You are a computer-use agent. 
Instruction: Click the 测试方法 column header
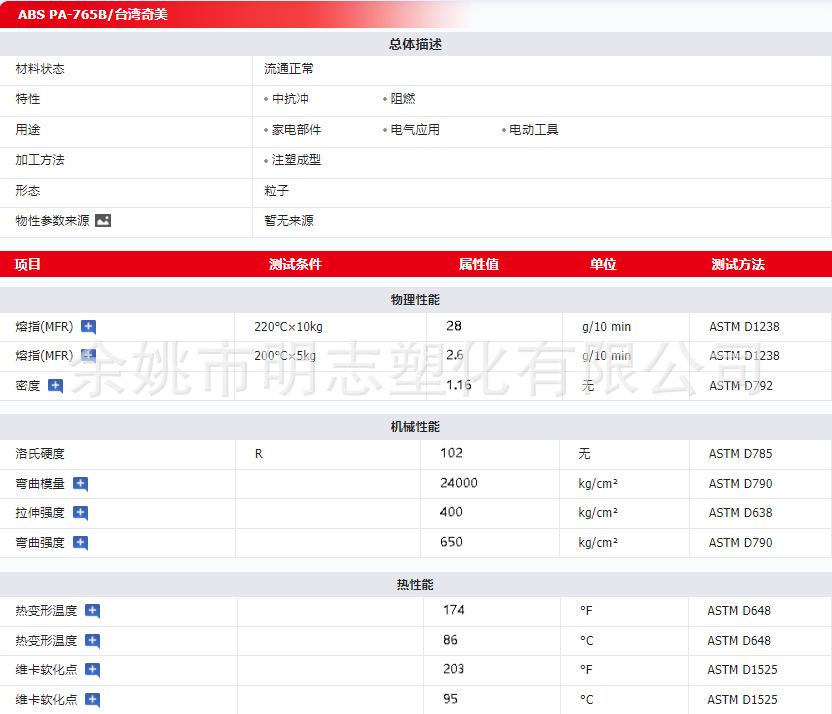coord(737,265)
